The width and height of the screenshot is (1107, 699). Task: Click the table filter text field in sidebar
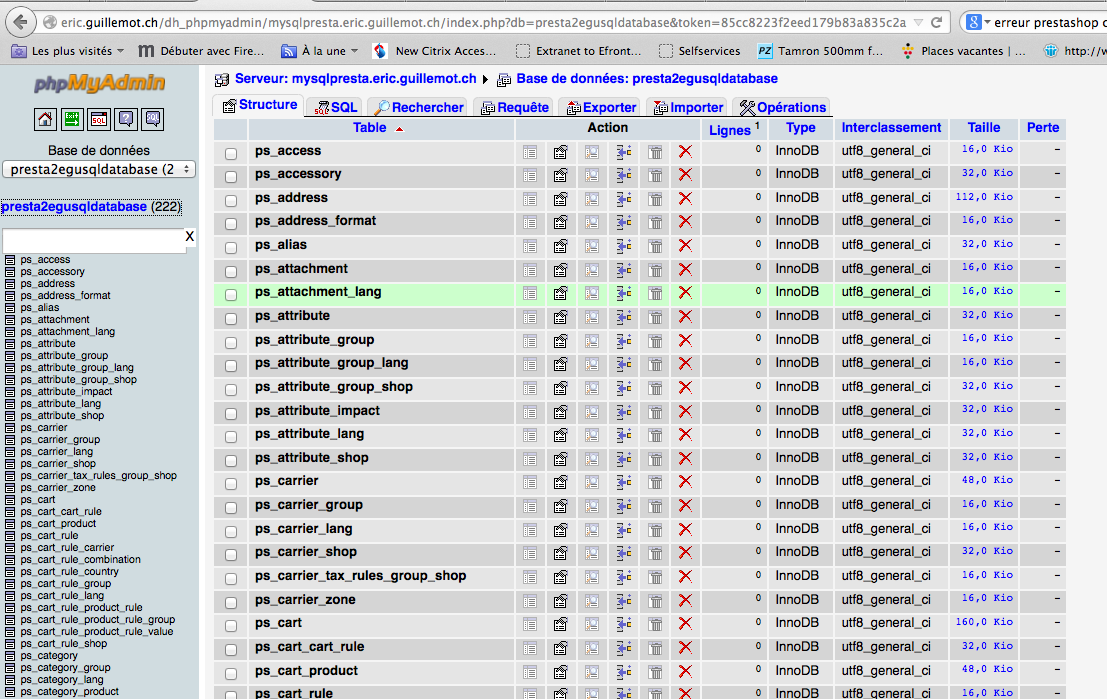click(93, 241)
